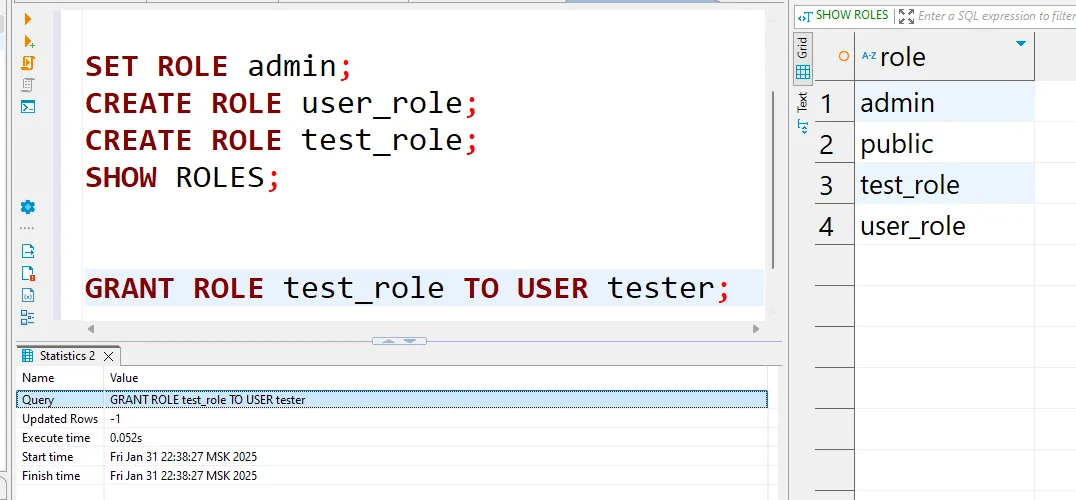Click the variables panel icon
The width and height of the screenshot is (1076, 500).
(28, 295)
